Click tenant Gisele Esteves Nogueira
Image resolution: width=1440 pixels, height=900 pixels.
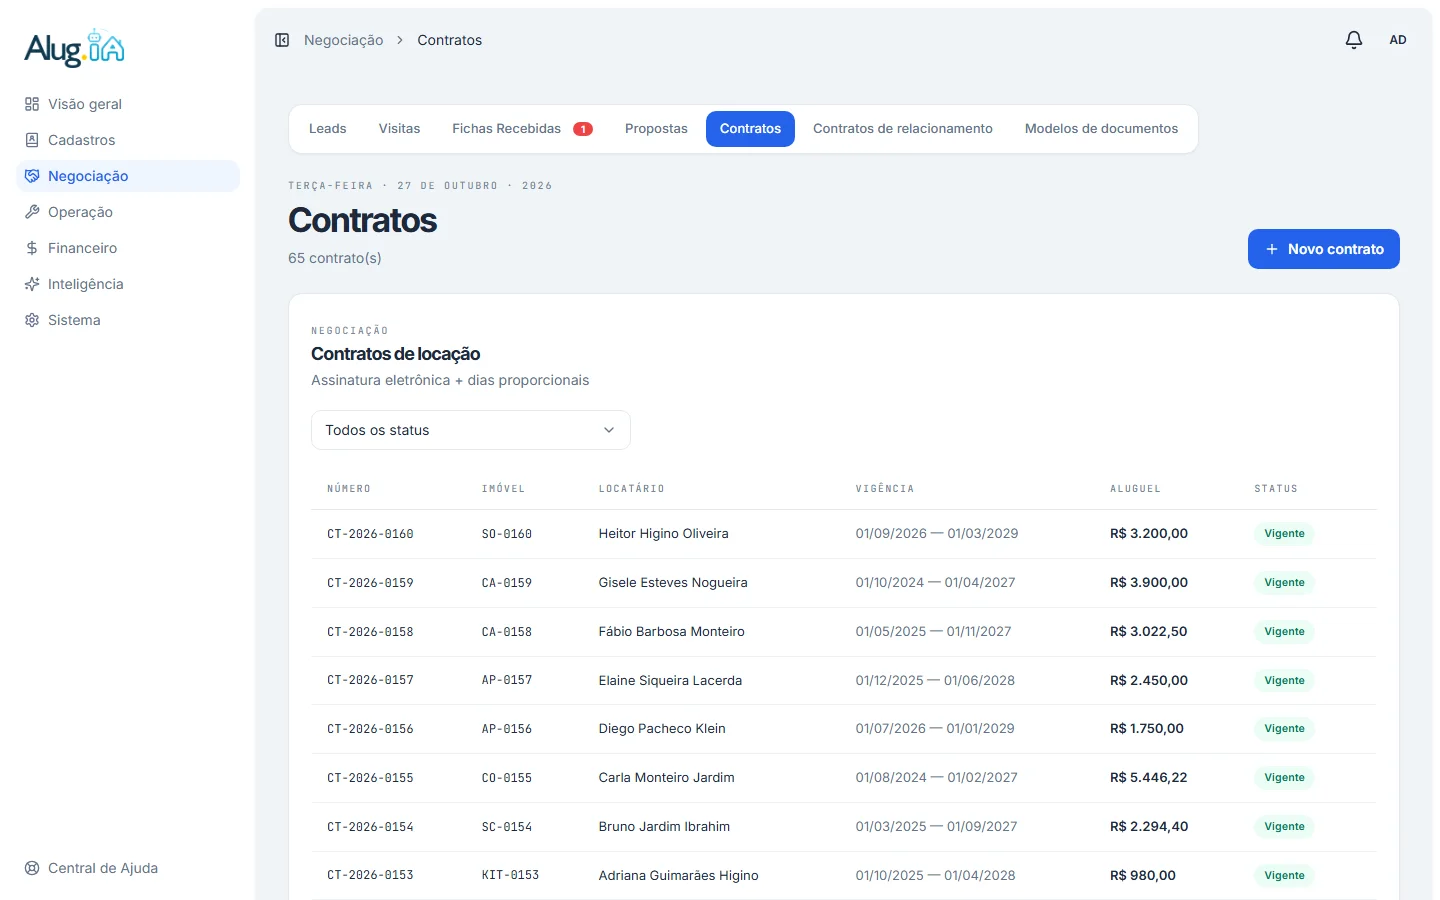click(673, 583)
